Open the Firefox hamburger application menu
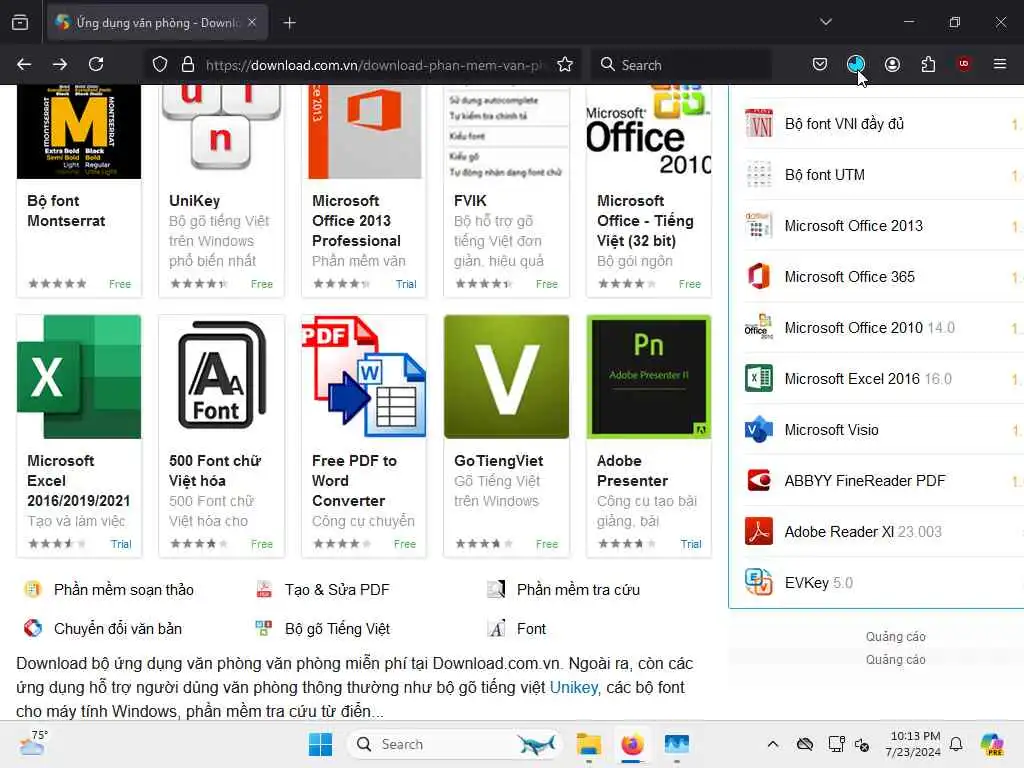 tap(1000, 64)
